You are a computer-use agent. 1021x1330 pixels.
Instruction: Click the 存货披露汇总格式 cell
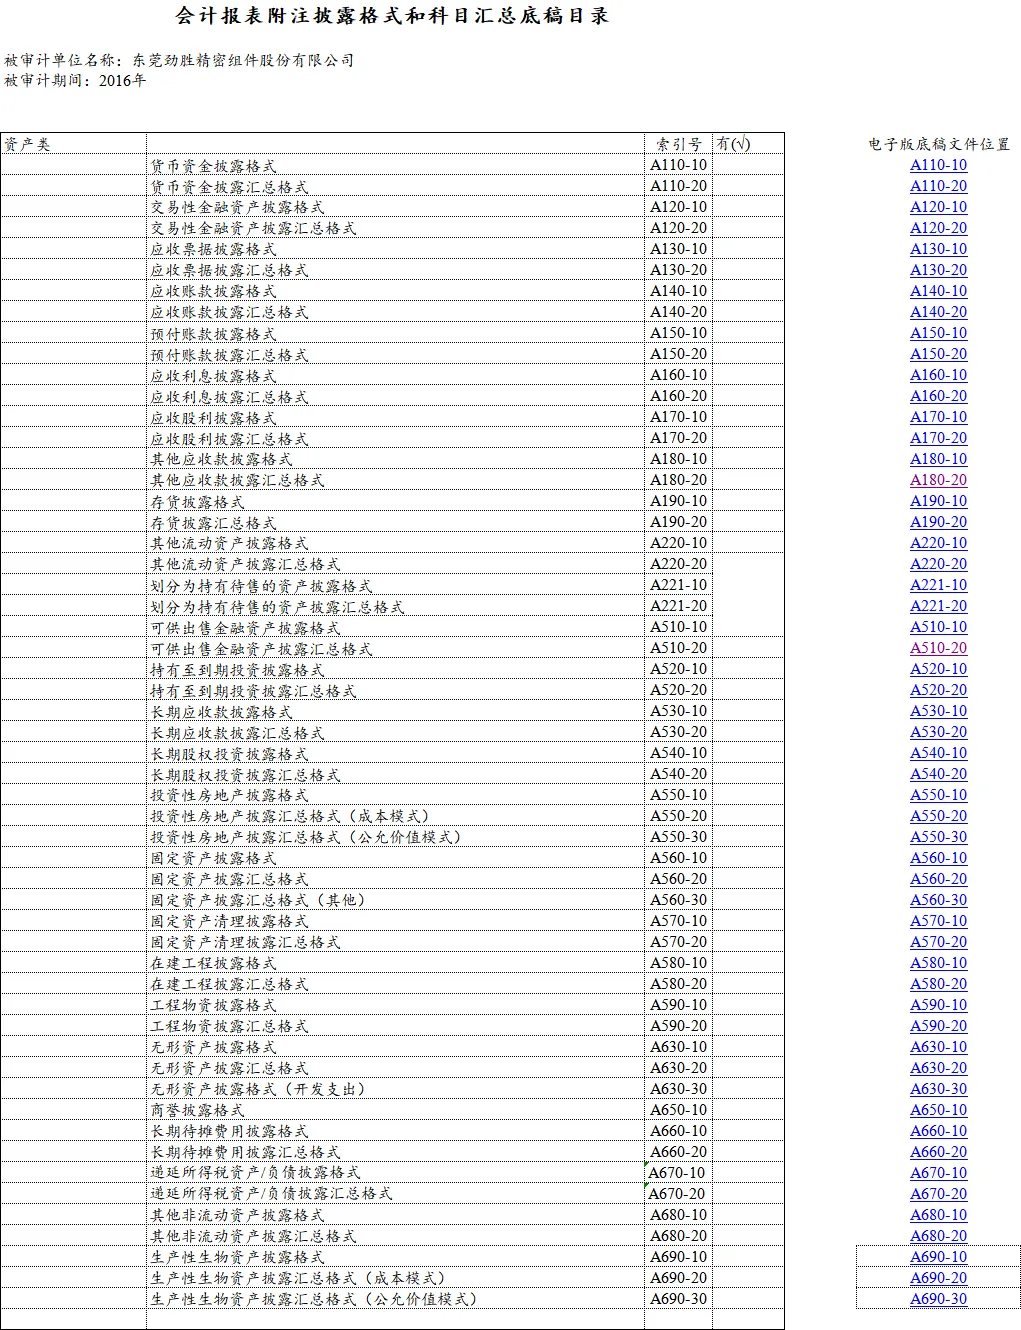pyautogui.click(x=395, y=522)
